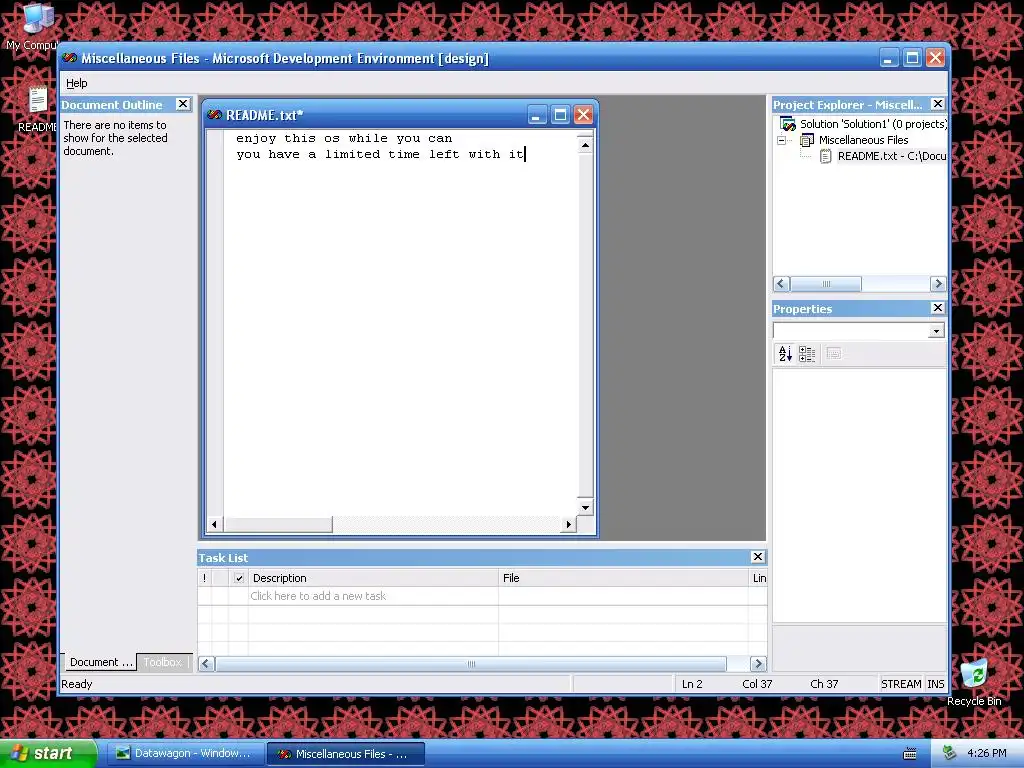Select README.txt item in Project Explorer
The image size is (1024, 768).
pyautogui.click(x=891, y=156)
